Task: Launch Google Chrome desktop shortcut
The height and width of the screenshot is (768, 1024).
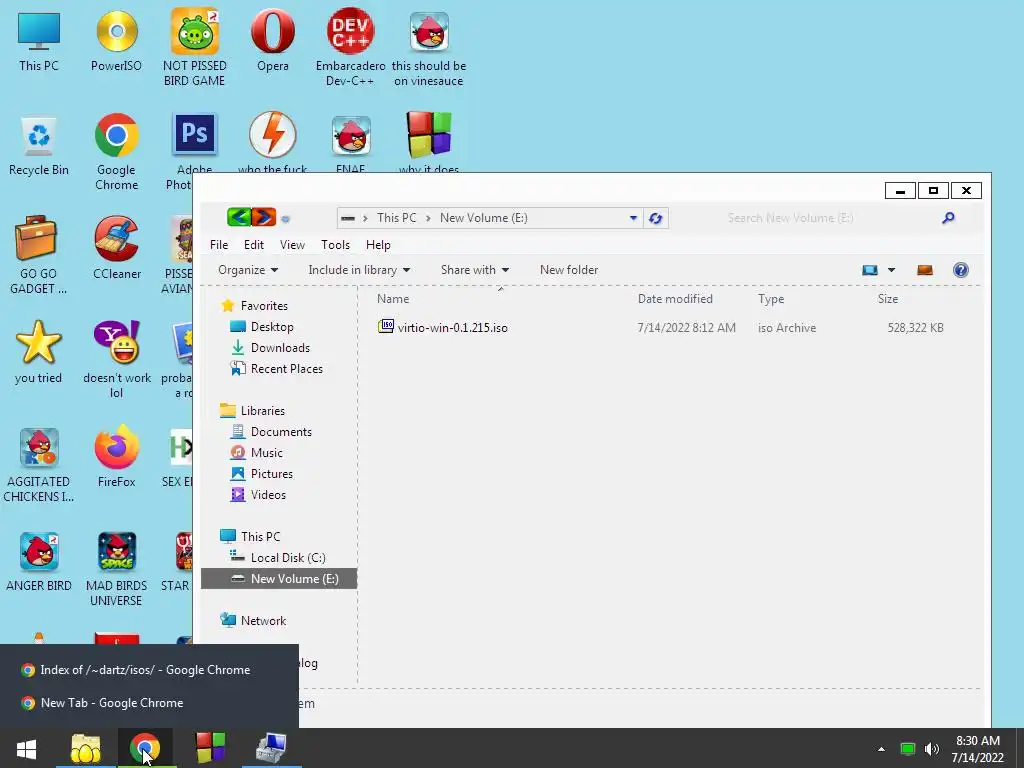Action: (116, 152)
